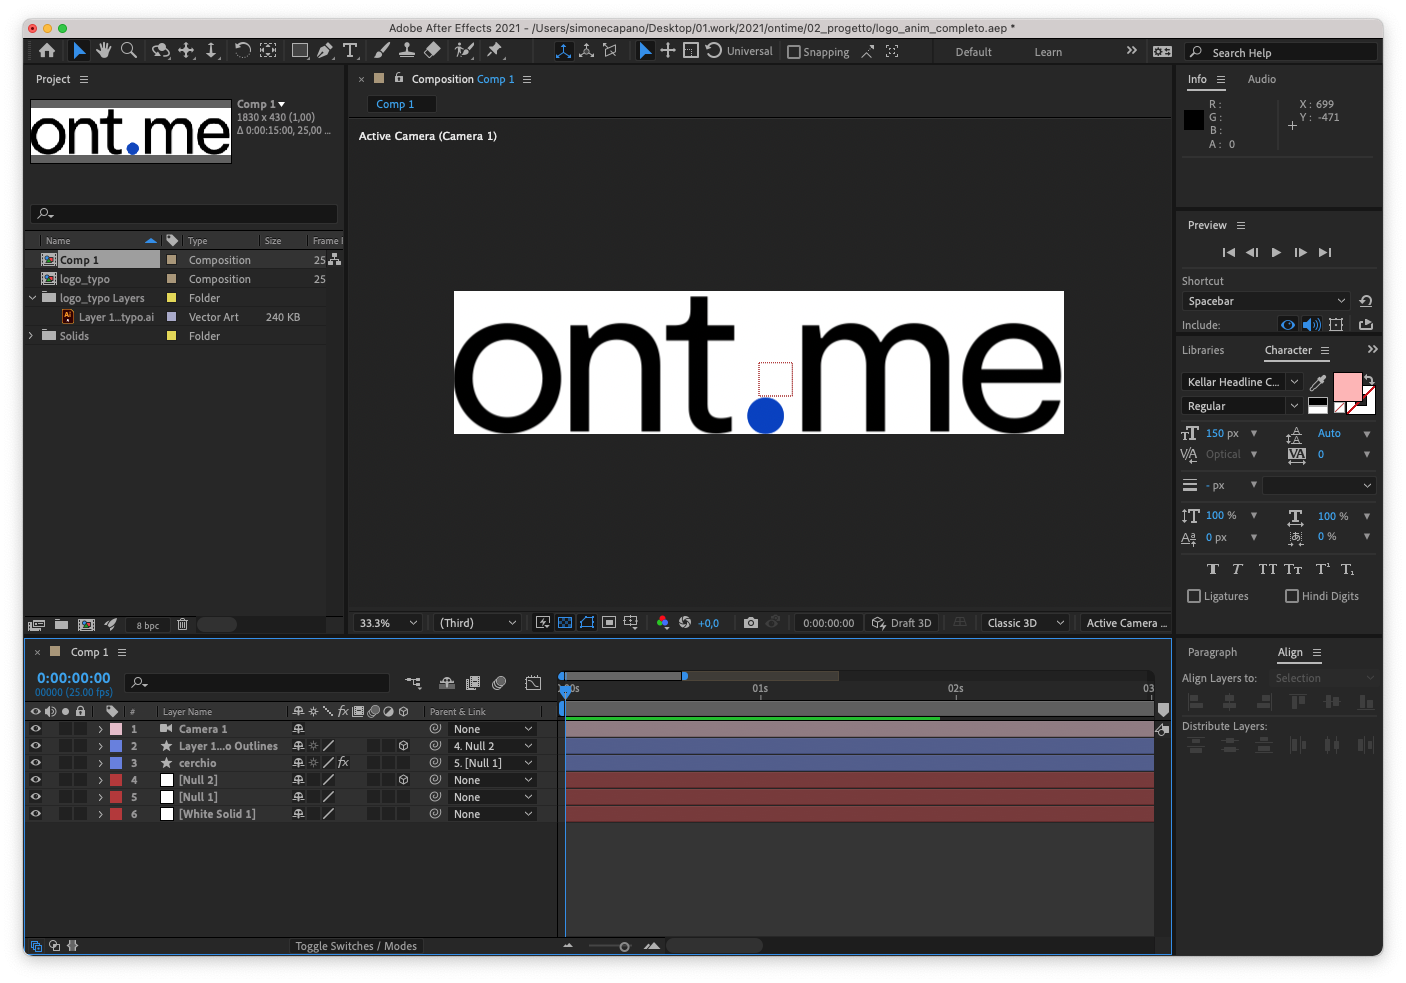Toggle transparency grid in viewer
The height and width of the screenshot is (983, 1406).
565,622
